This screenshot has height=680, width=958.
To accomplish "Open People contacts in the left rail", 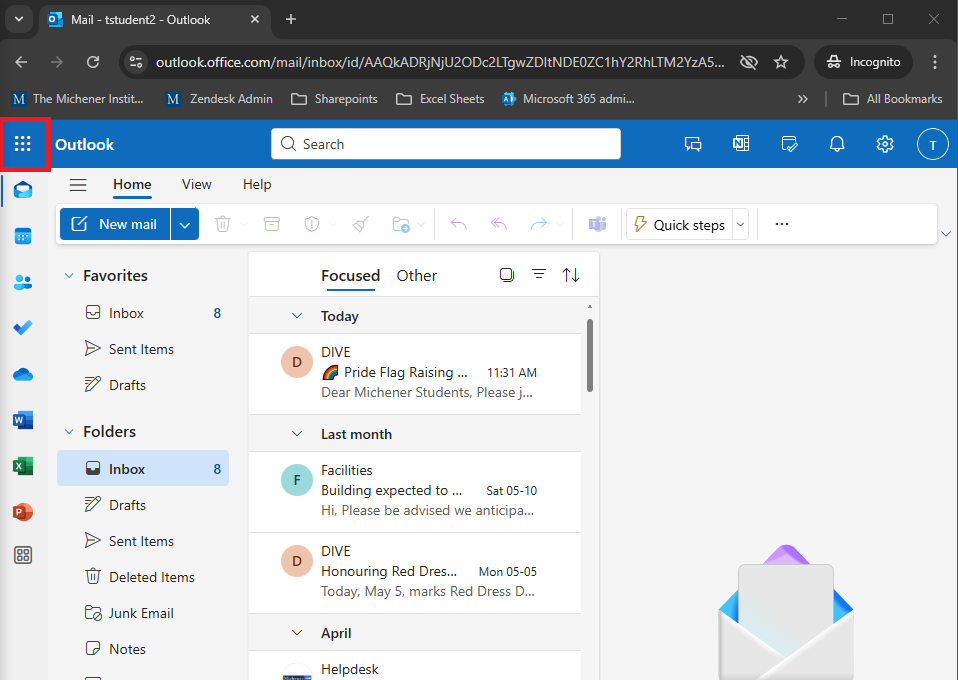I will [23, 282].
